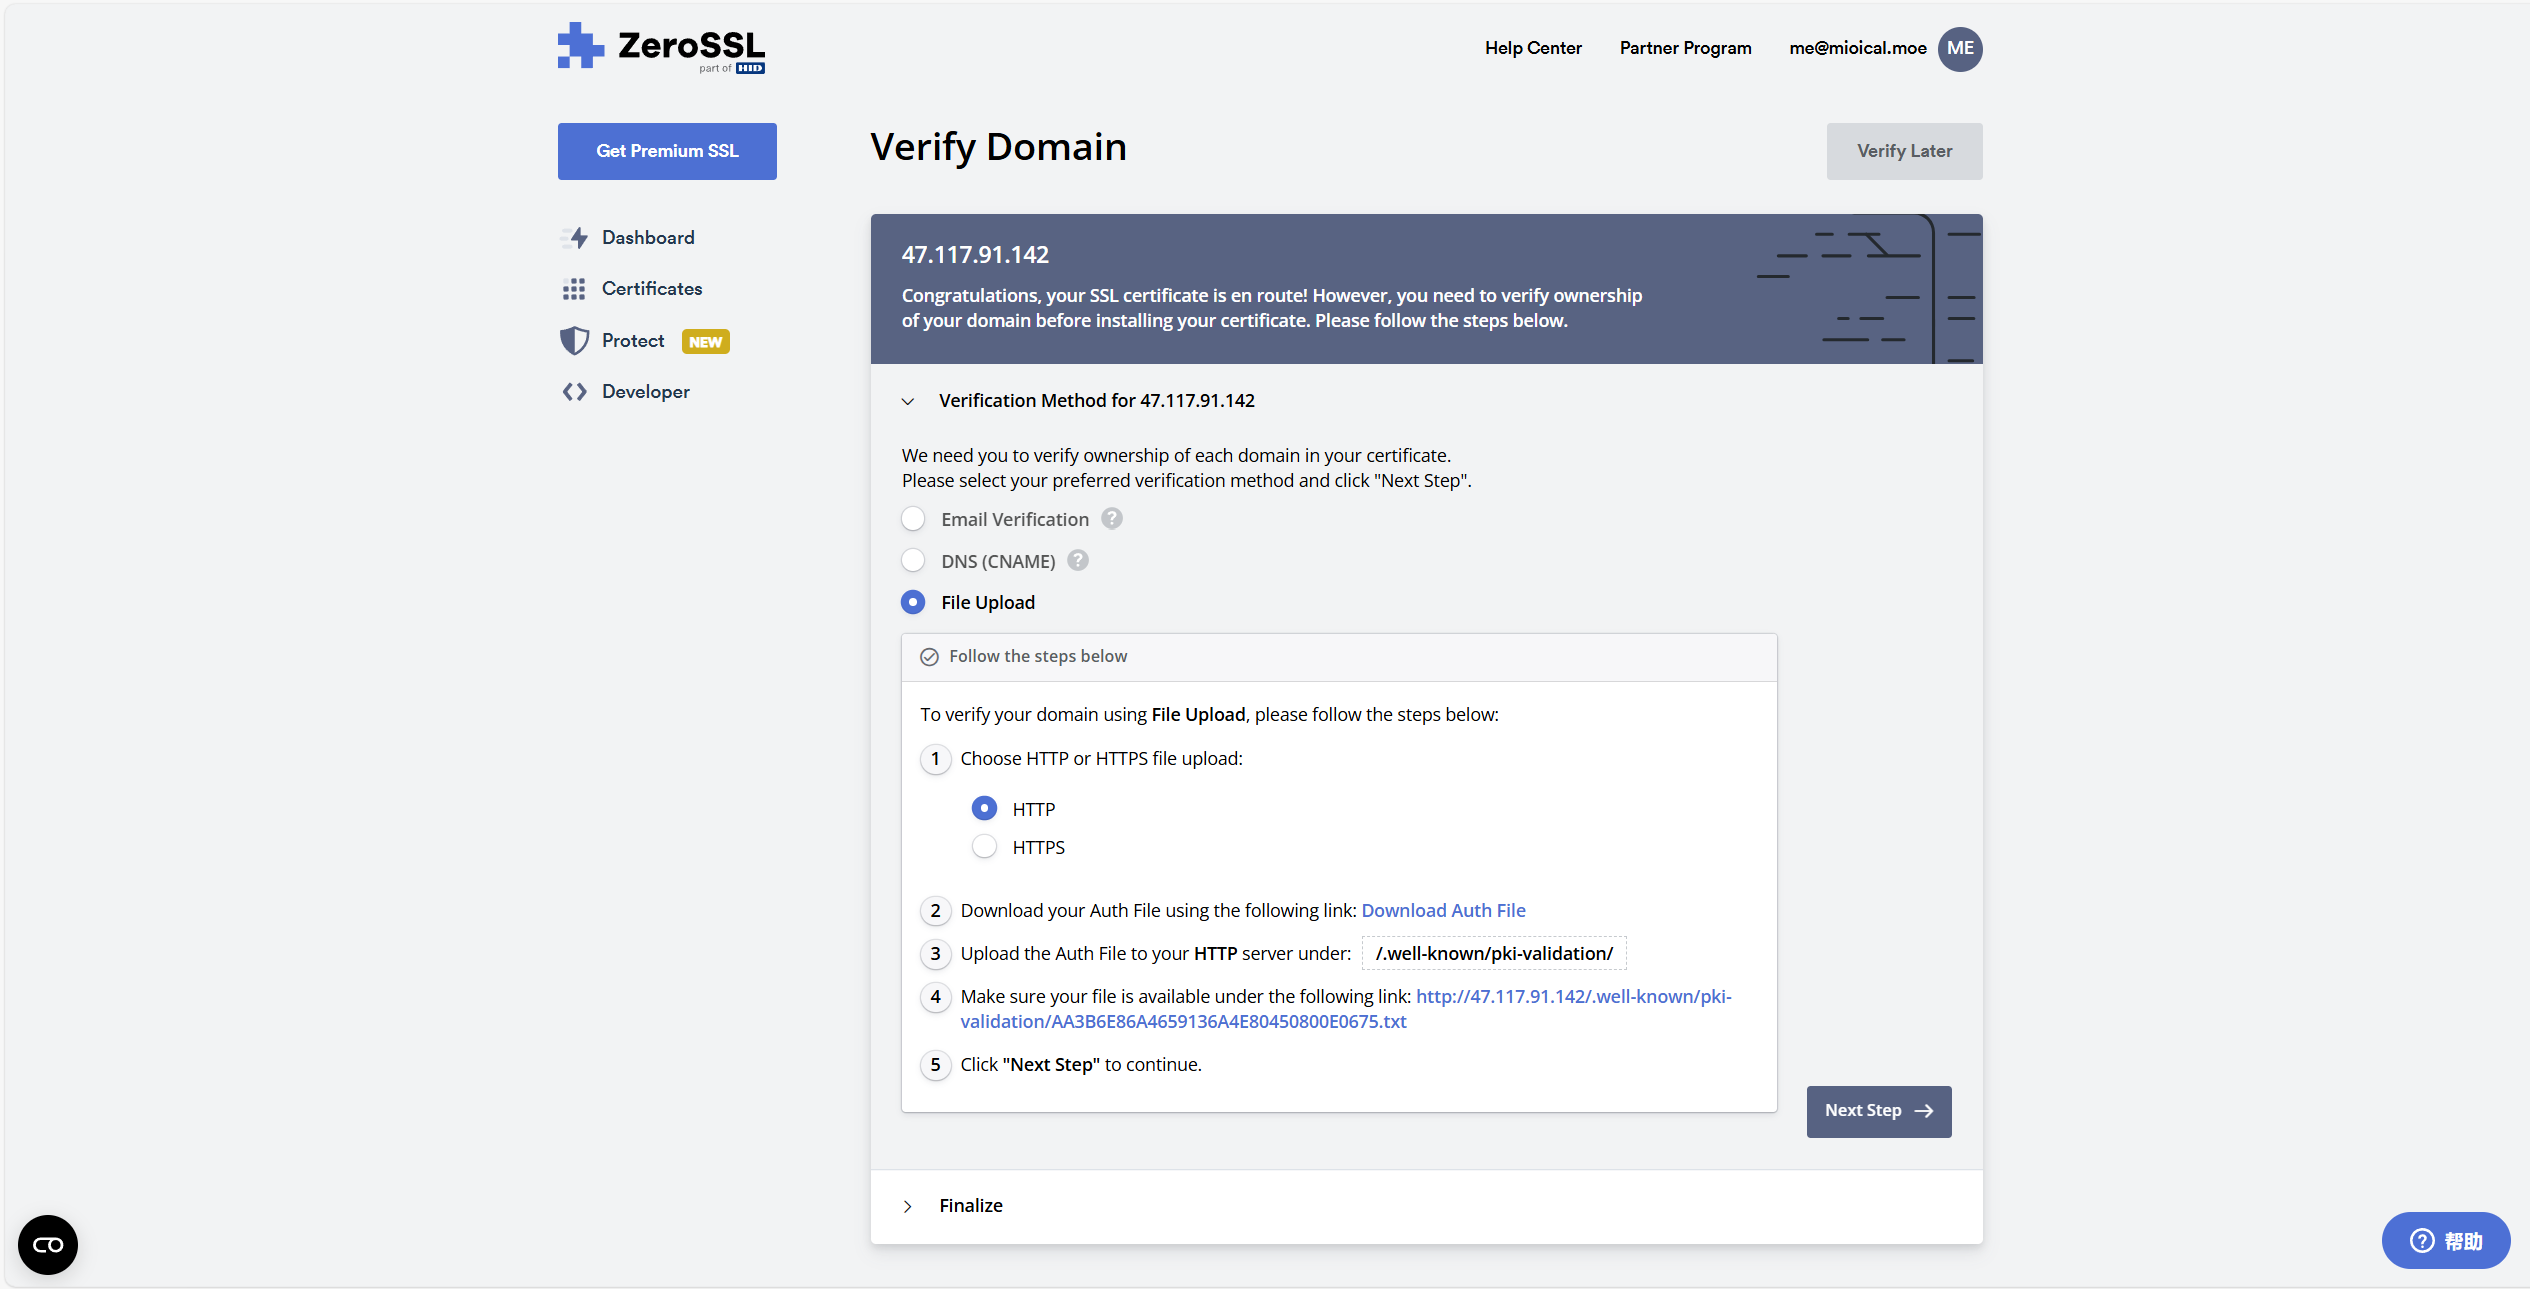Click Email Verification help question mark
Viewport: 2530px width, 1289px height.
(1111, 519)
